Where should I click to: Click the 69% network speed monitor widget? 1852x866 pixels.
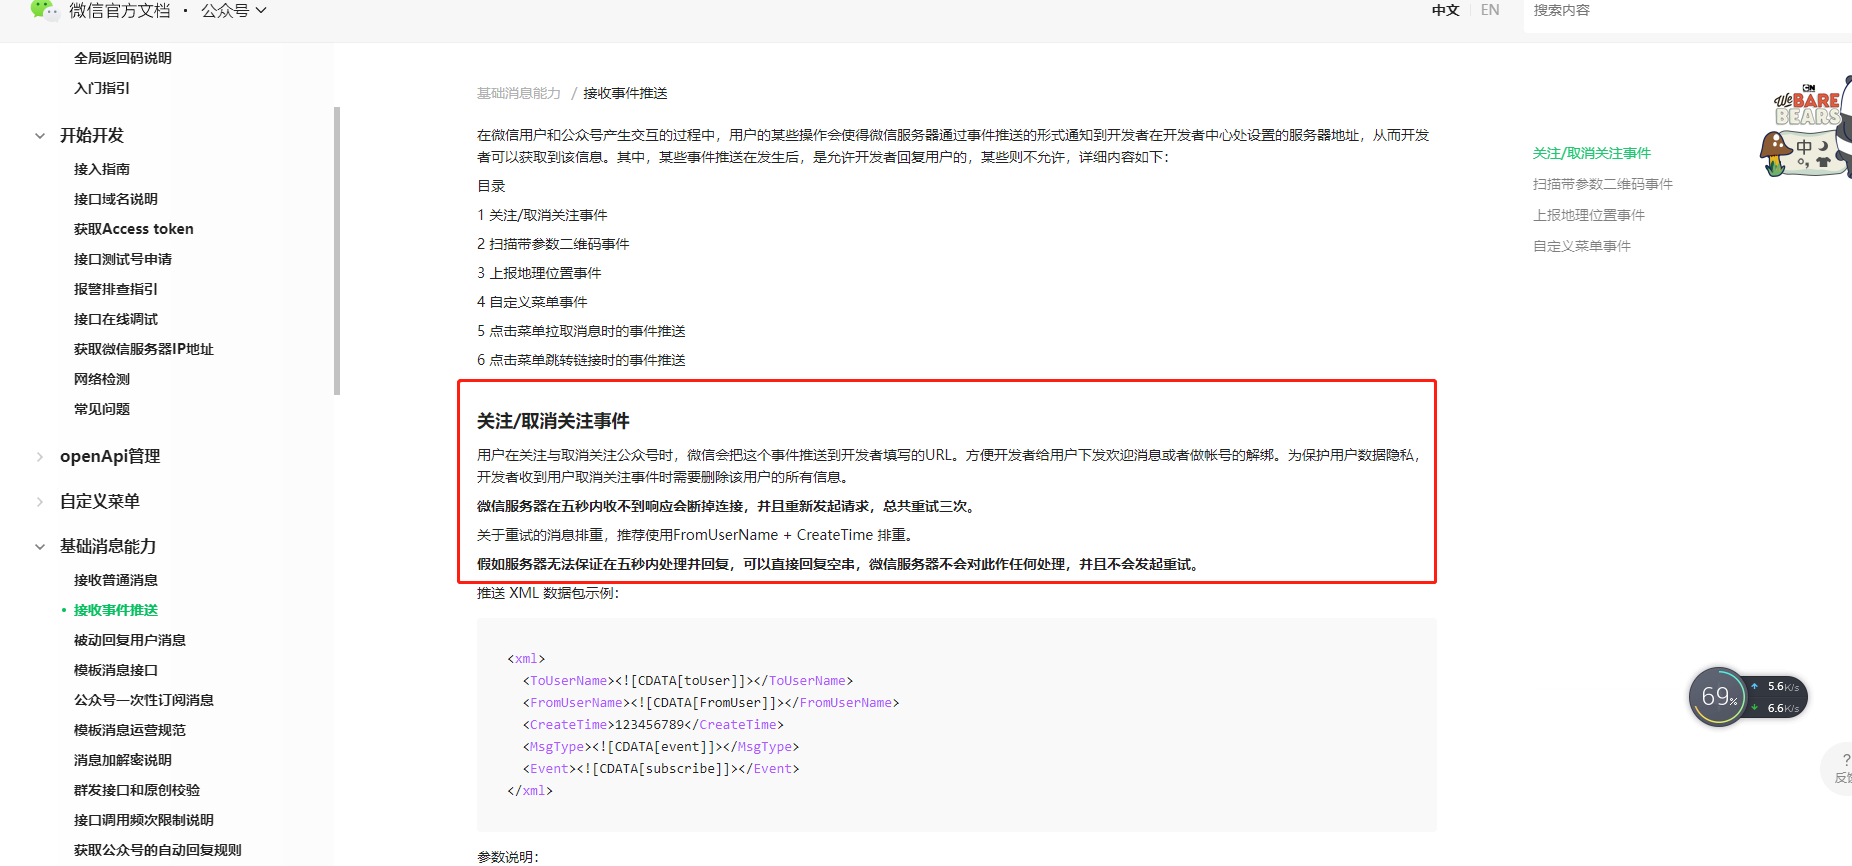[x=1748, y=697]
